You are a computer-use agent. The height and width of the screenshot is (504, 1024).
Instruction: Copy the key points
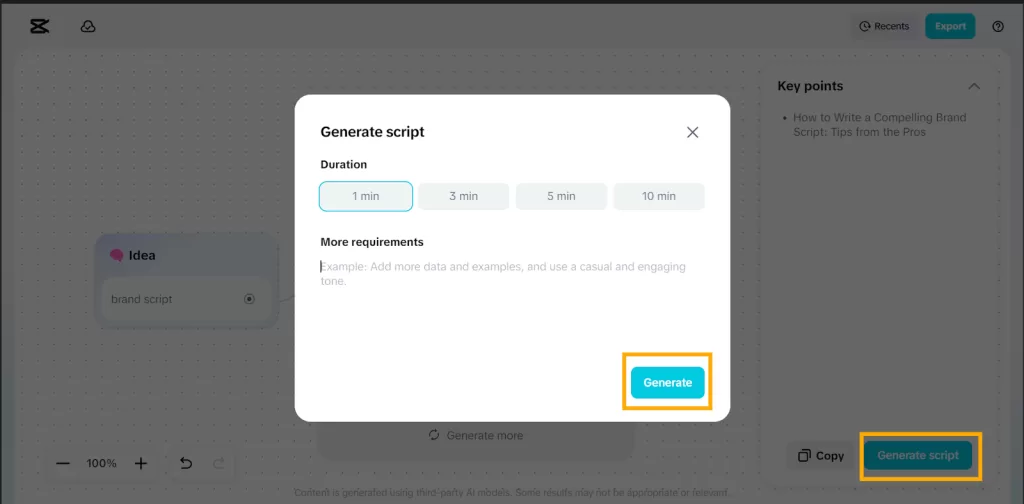[x=821, y=455]
